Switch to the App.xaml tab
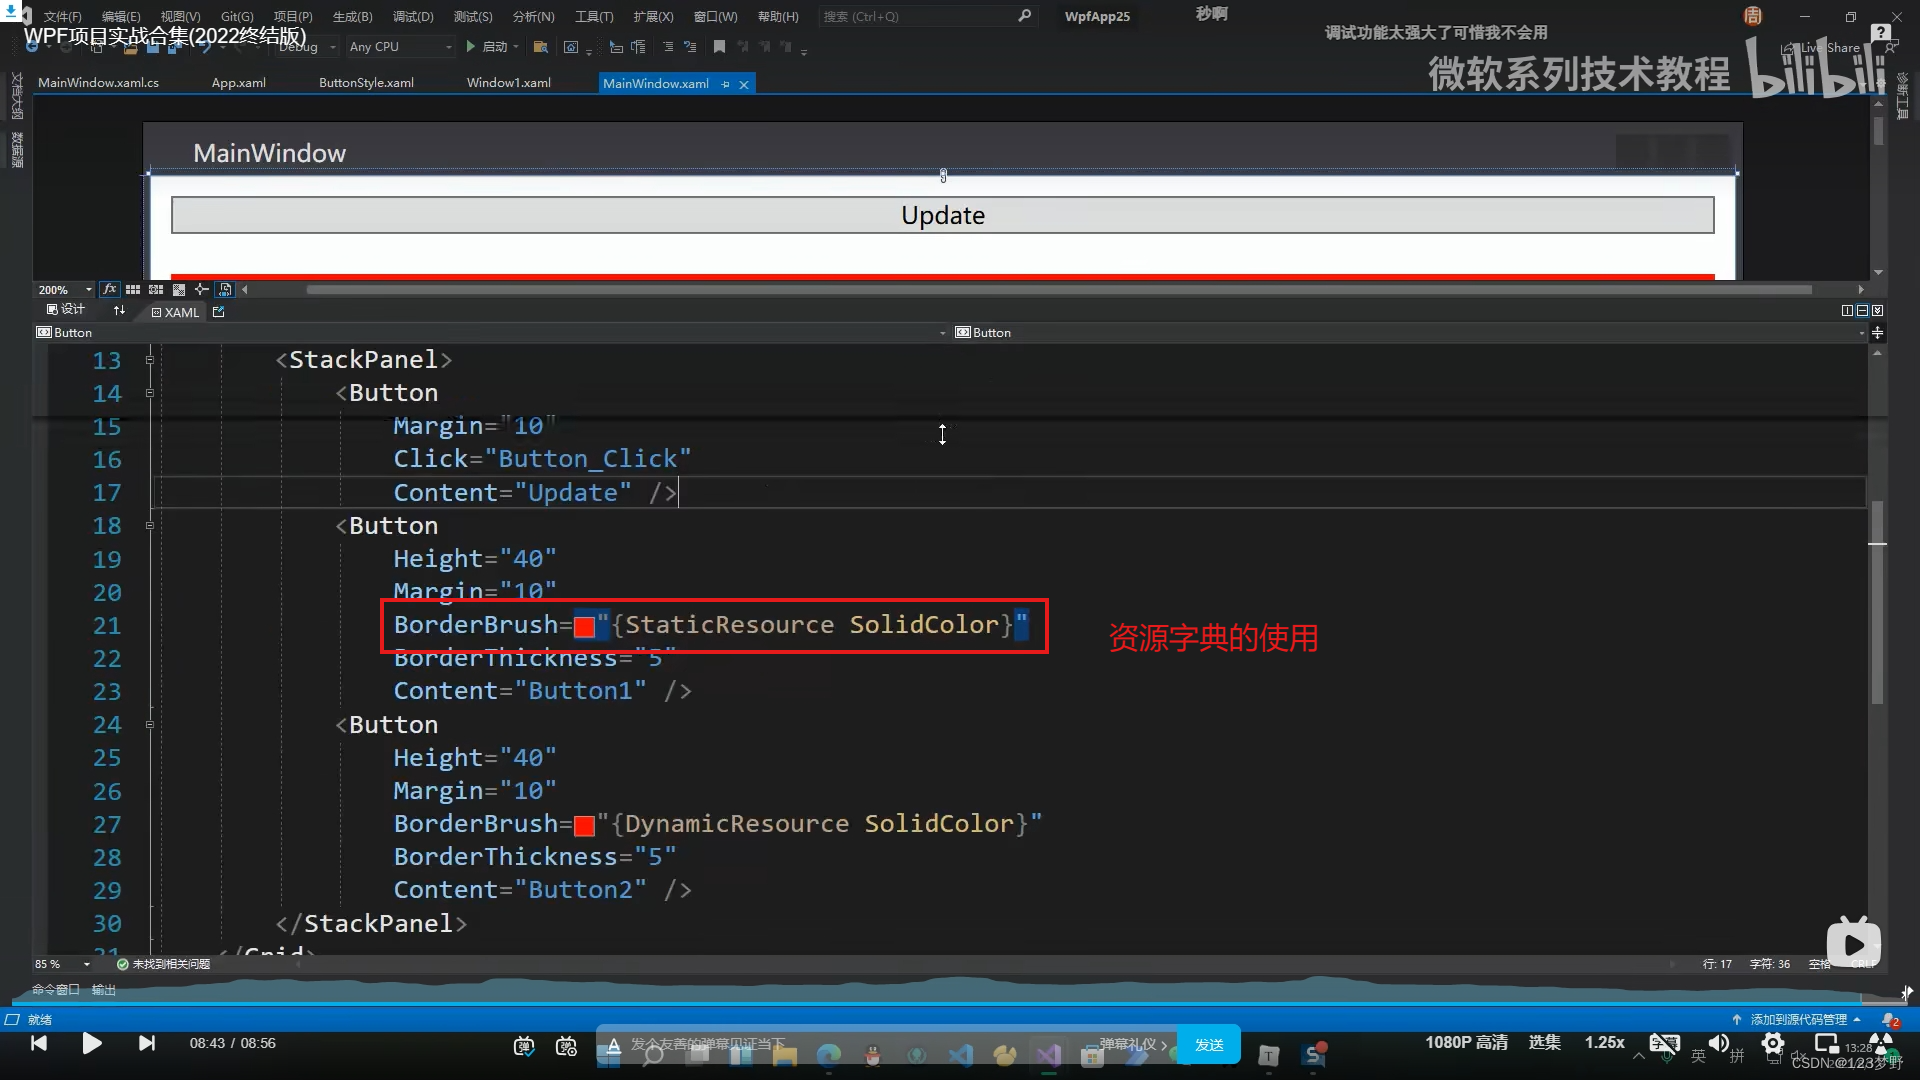Viewport: 1920px width, 1080px height. (x=238, y=83)
